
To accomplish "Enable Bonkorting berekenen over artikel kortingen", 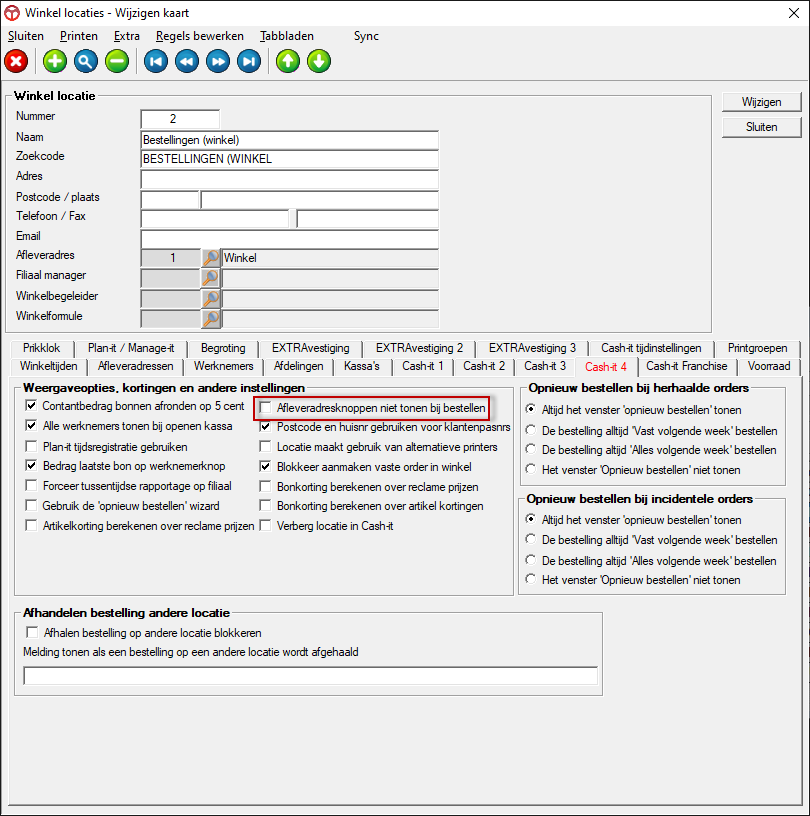I will pyautogui.click(x=265, y=505).
